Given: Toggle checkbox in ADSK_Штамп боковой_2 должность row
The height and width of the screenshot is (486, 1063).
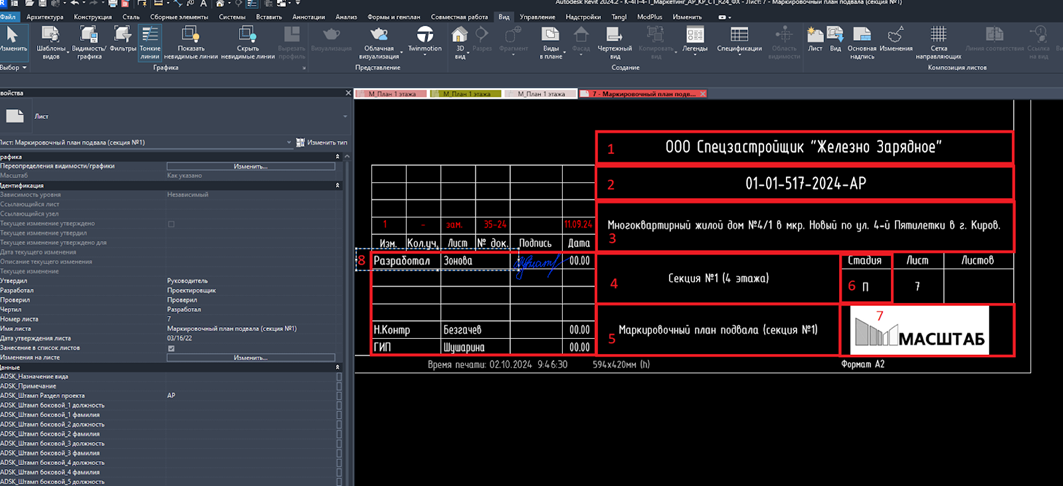Looking at the screenshot, I should click(339, 424).
